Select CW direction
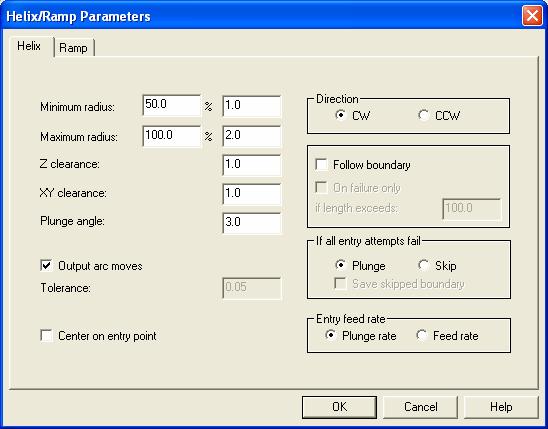This screenshot has height=429, width=548. click(340, 115)
